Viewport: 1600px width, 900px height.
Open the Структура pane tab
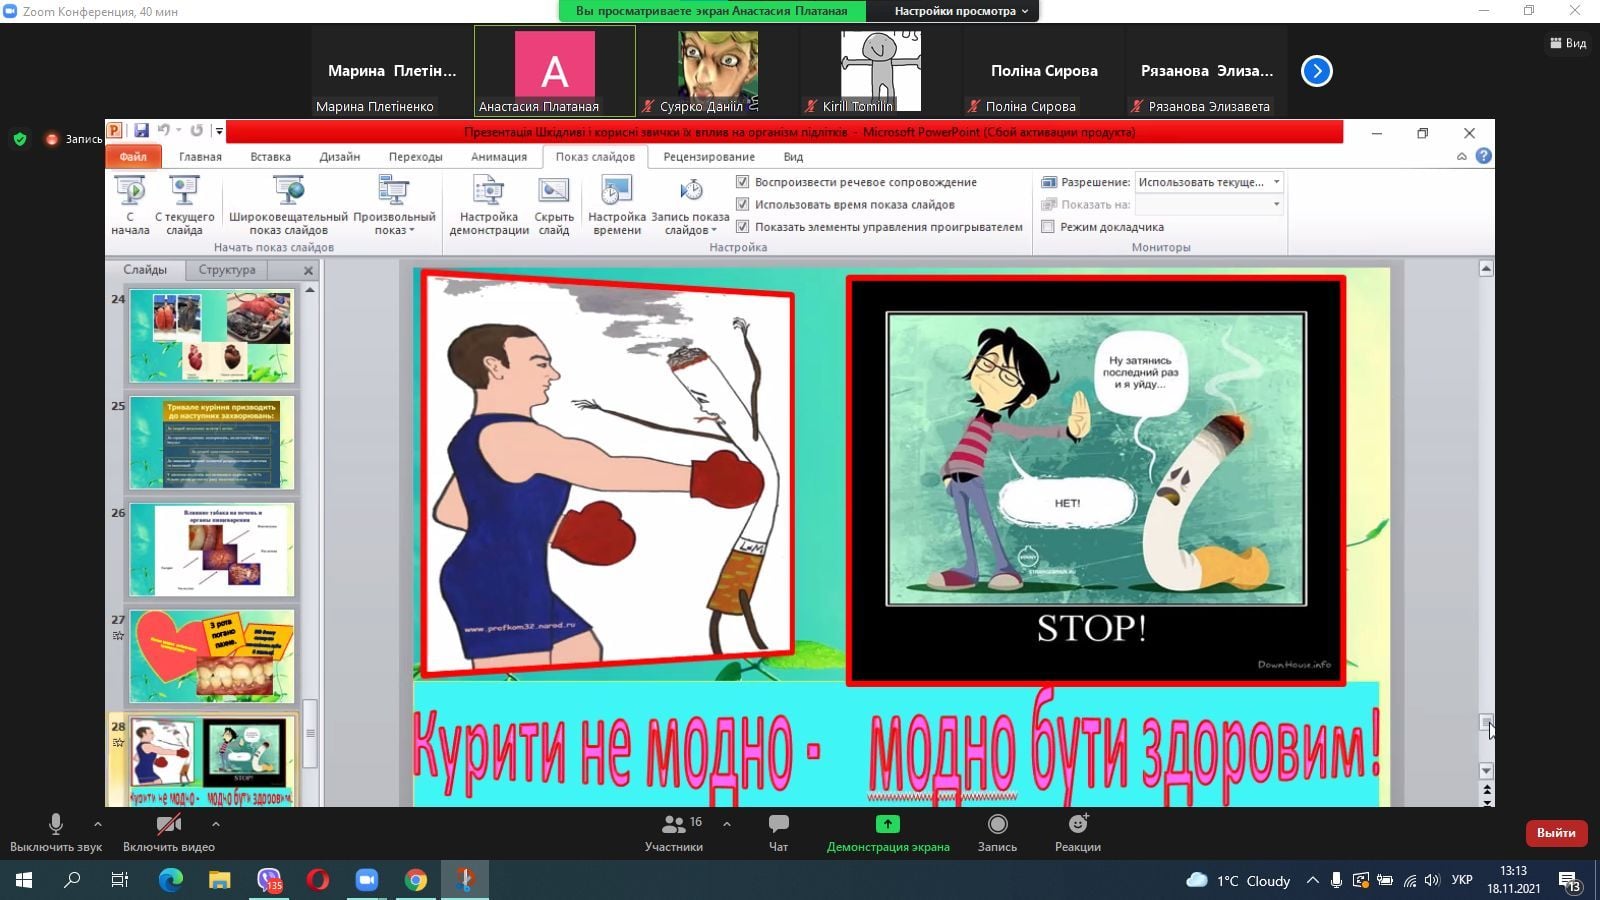tap(227, 270)
